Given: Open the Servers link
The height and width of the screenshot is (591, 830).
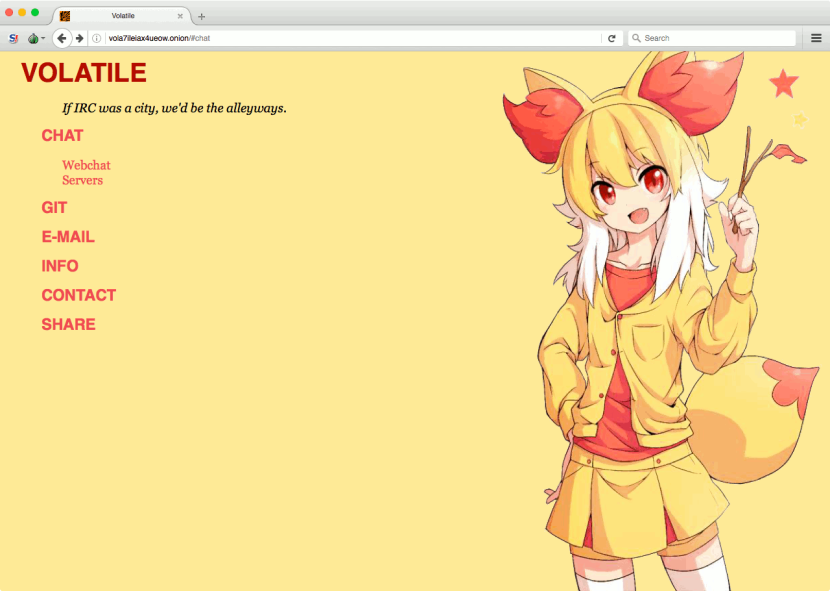Looking at the screenshot, I should point(82,180).
